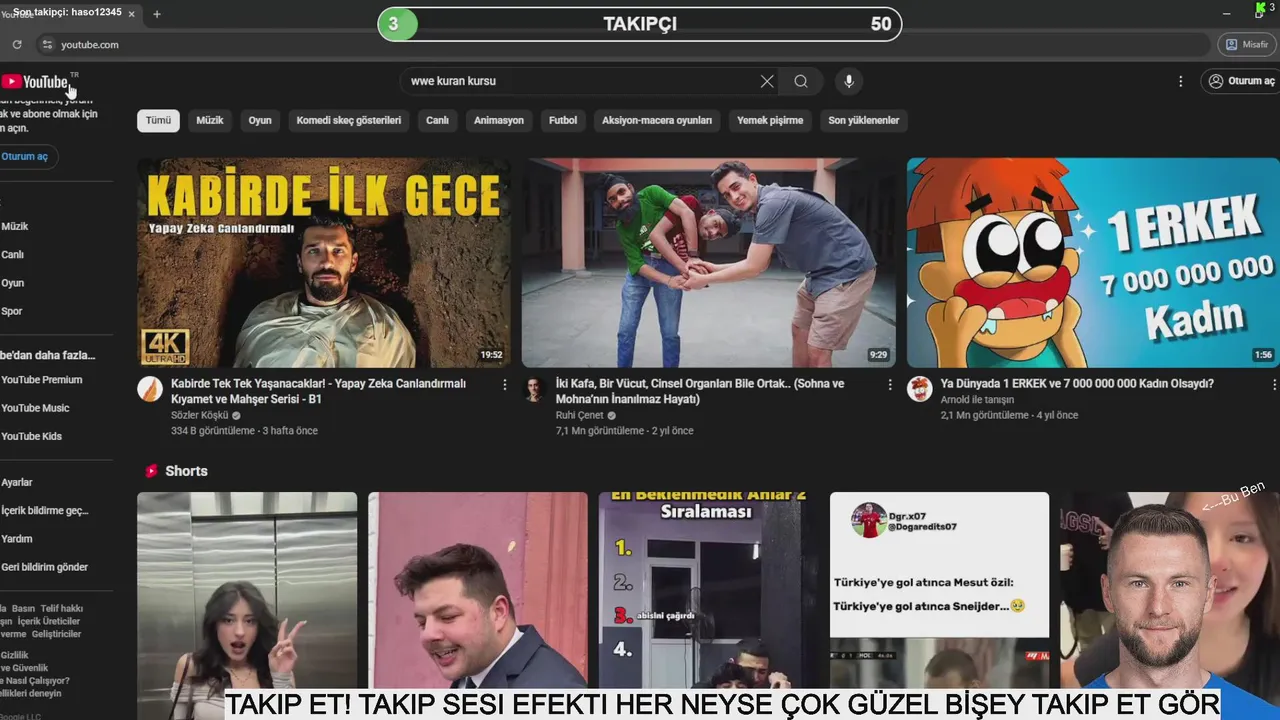Clear the search box with the X icon
Screen dimensions: 1280x720
coord(767,81)
